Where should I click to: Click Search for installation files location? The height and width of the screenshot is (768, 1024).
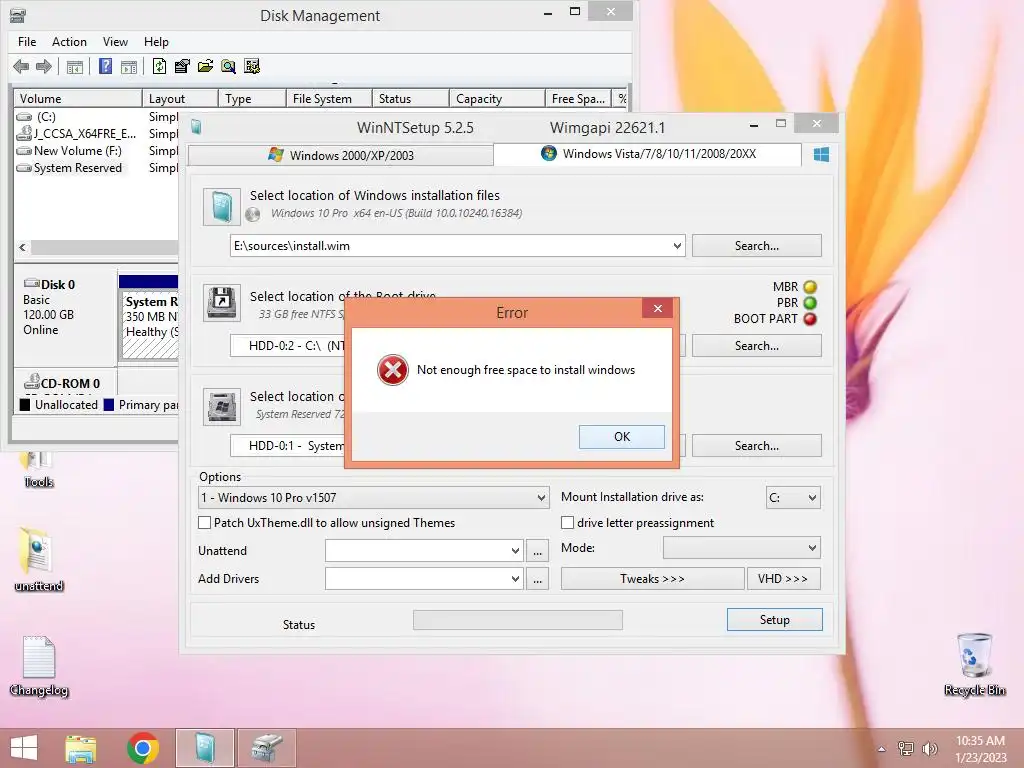pos(756,246)
